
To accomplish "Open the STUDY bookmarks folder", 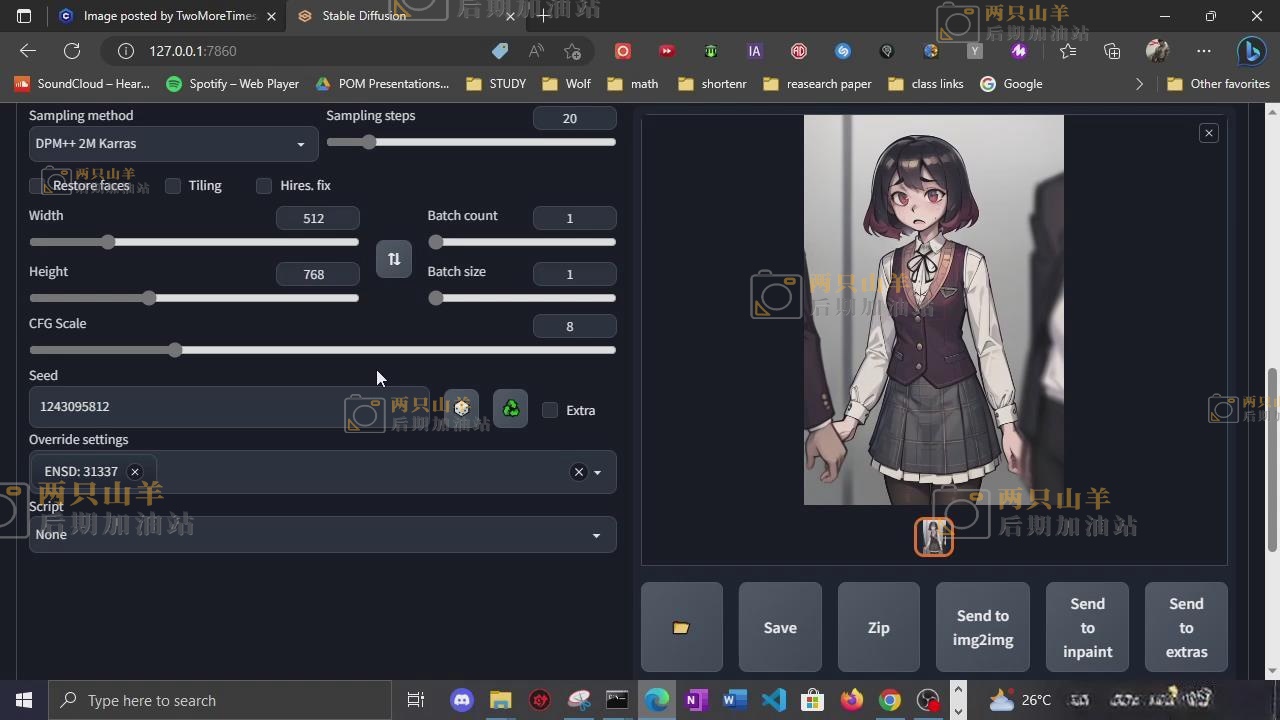I will click(x=497, y=84).
